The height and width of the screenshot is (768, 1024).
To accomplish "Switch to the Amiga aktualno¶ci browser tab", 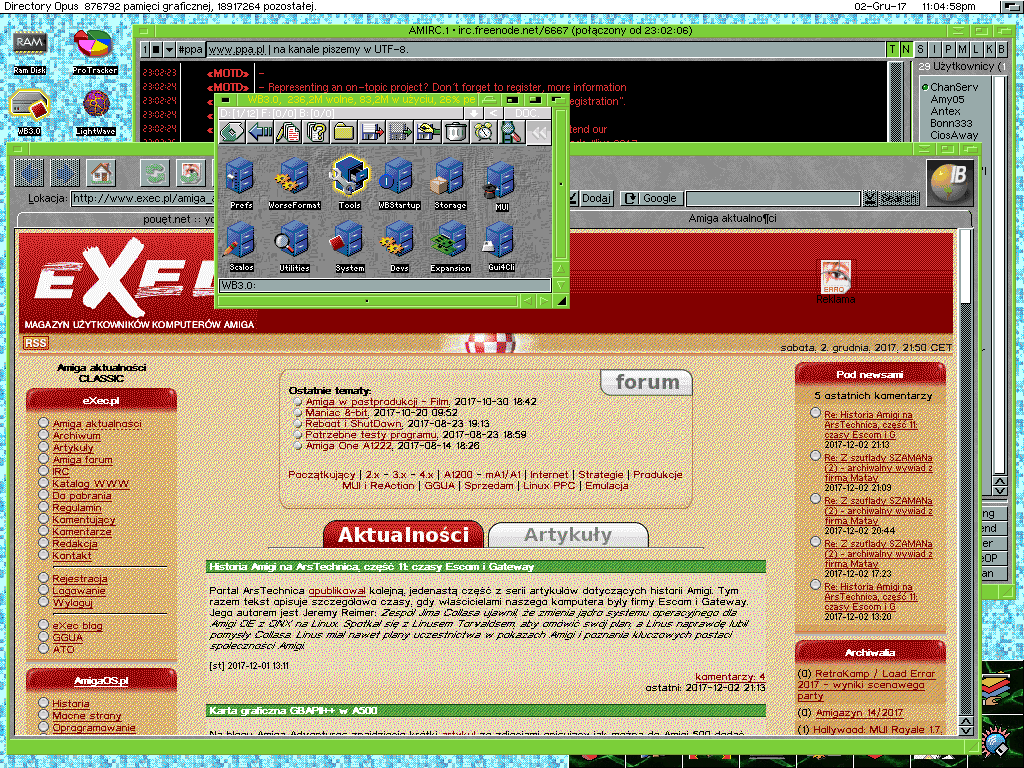I will [732, 219].
